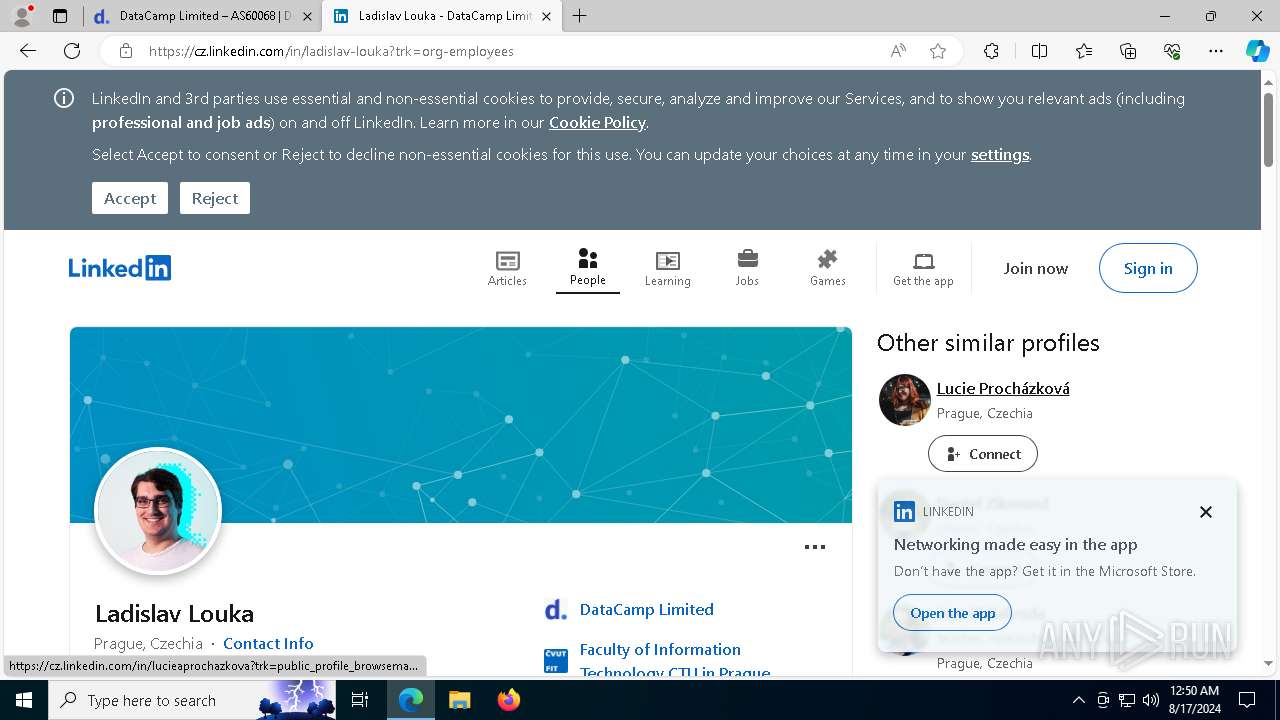Add this page to favorites
Viewport: 1280px width, 720px height.
938,51
